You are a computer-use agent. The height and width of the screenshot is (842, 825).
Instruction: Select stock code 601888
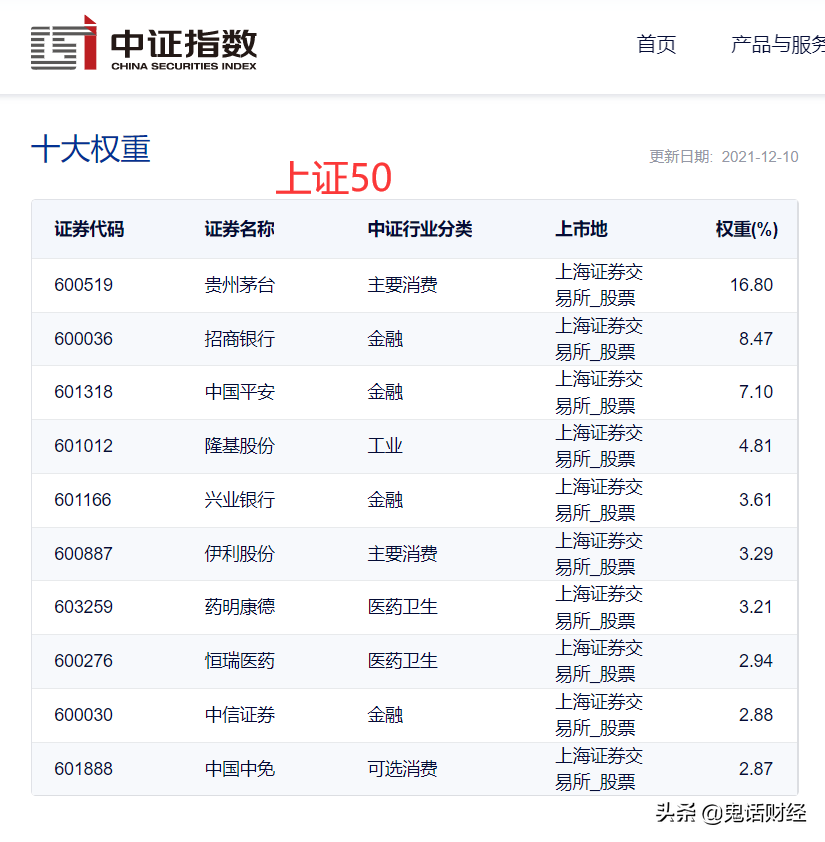83,769
